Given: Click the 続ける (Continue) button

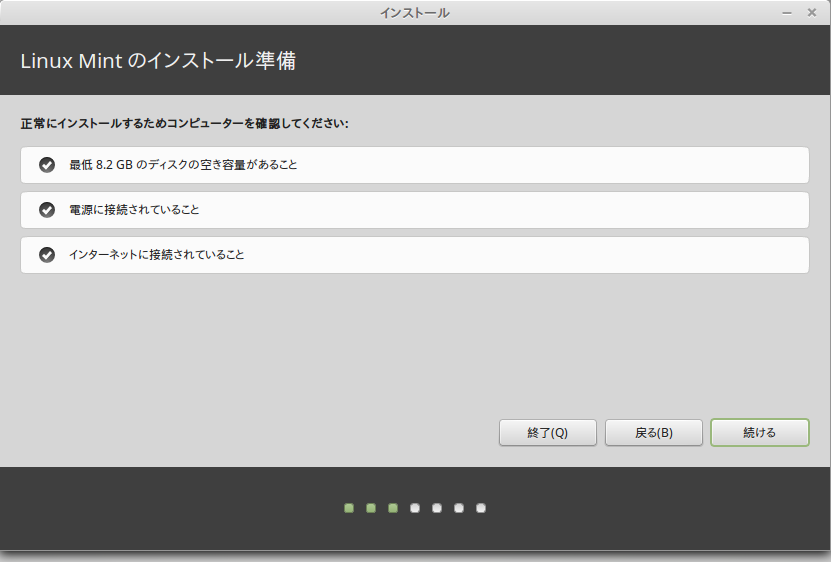Looking at the screenshot, I should tap(759, 433).
